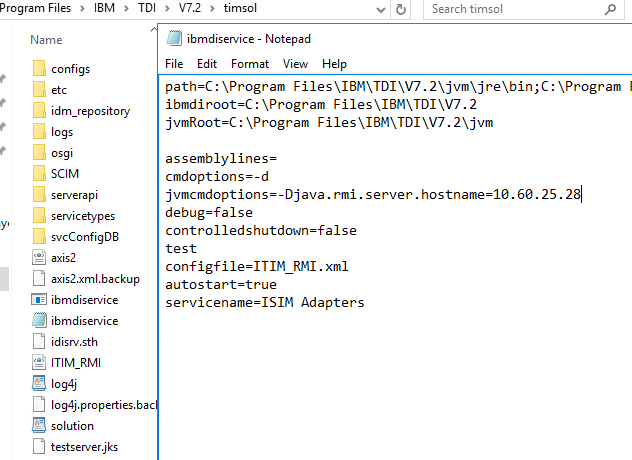The image size is (632, 460).
Task: Place cursor on the path= line
Action: [x=399, y=87]
